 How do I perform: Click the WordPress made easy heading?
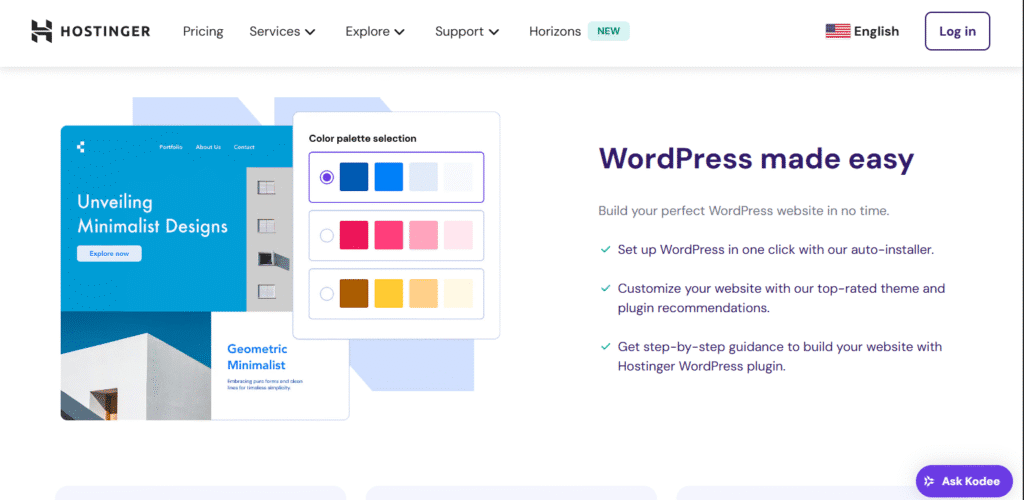(756, 159)
